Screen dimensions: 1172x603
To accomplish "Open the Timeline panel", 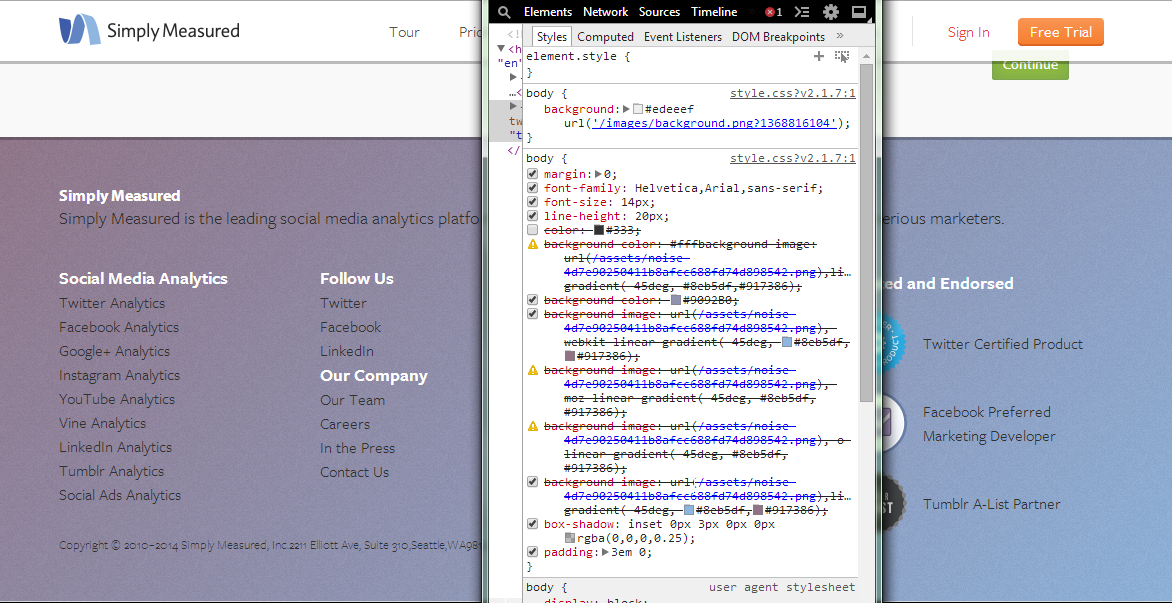I will click(x=714, y=12).
